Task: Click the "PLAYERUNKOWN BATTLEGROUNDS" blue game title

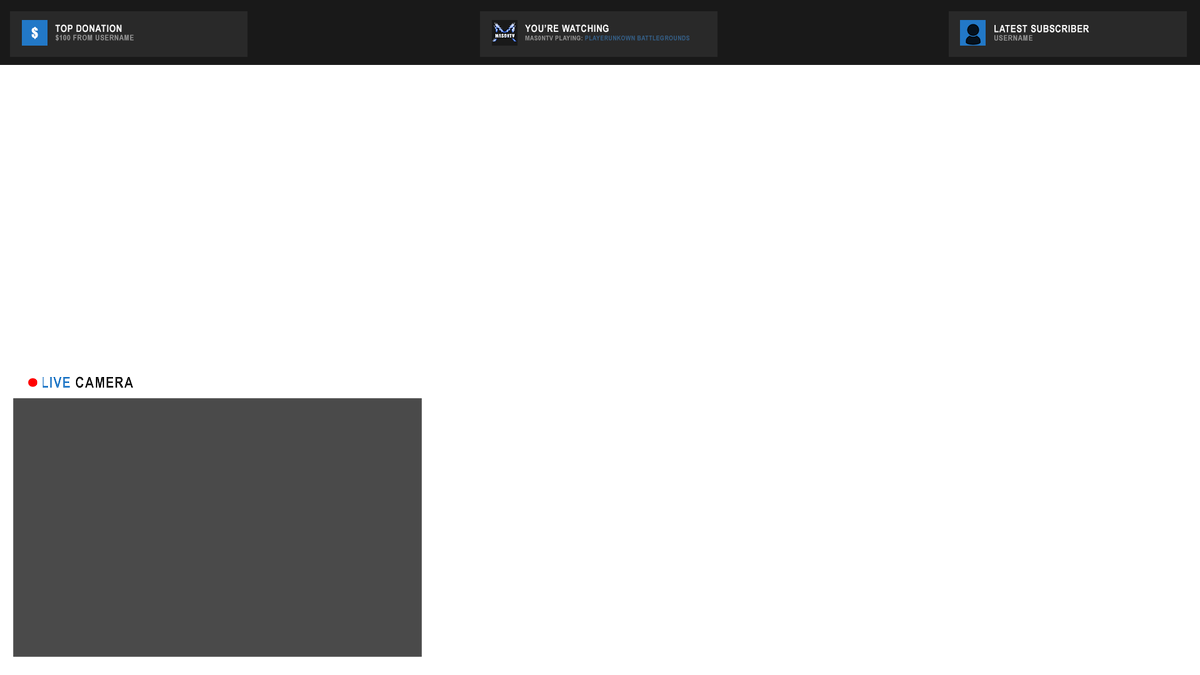Action: [x=637, y=39]
